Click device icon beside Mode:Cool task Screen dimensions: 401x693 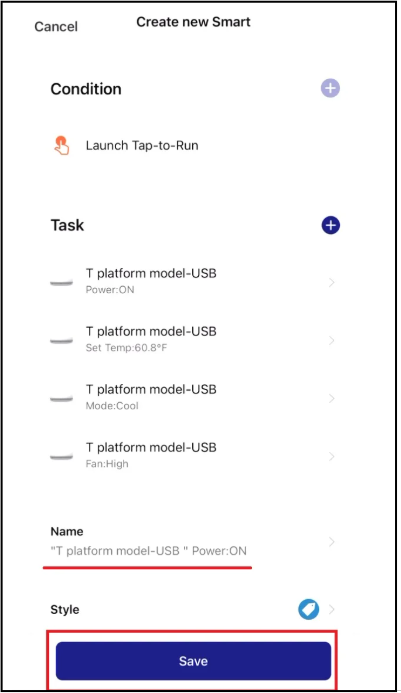click(61, 398)
